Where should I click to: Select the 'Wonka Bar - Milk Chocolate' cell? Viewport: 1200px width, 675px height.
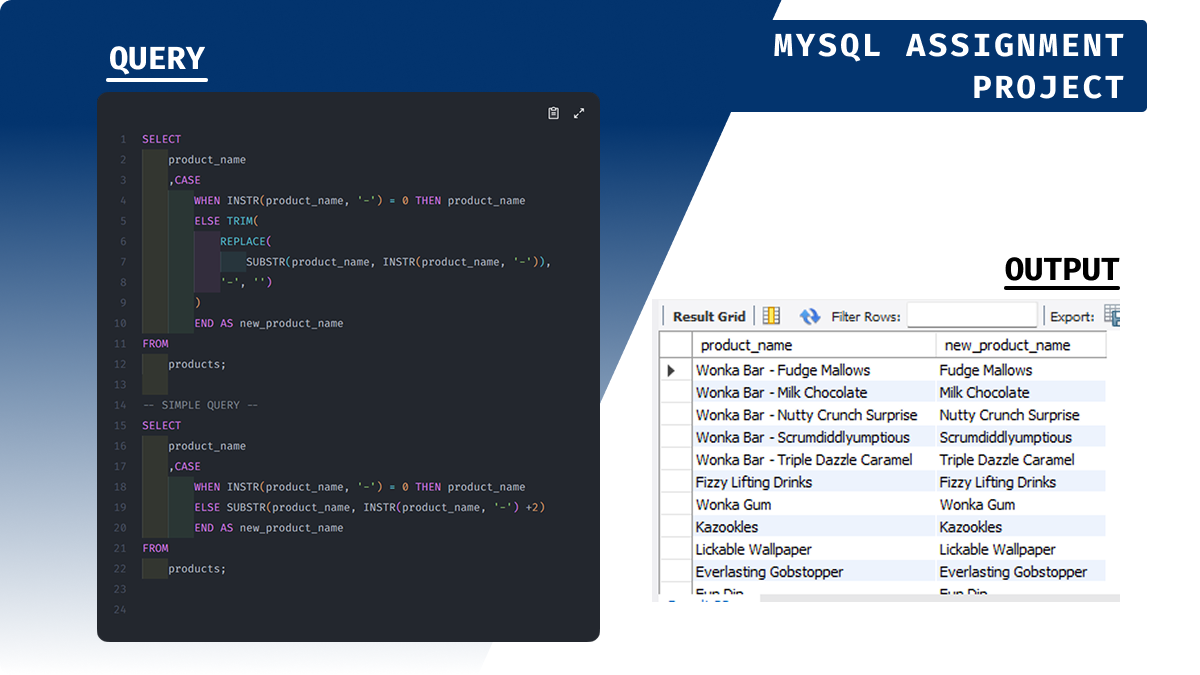(813, 392)
